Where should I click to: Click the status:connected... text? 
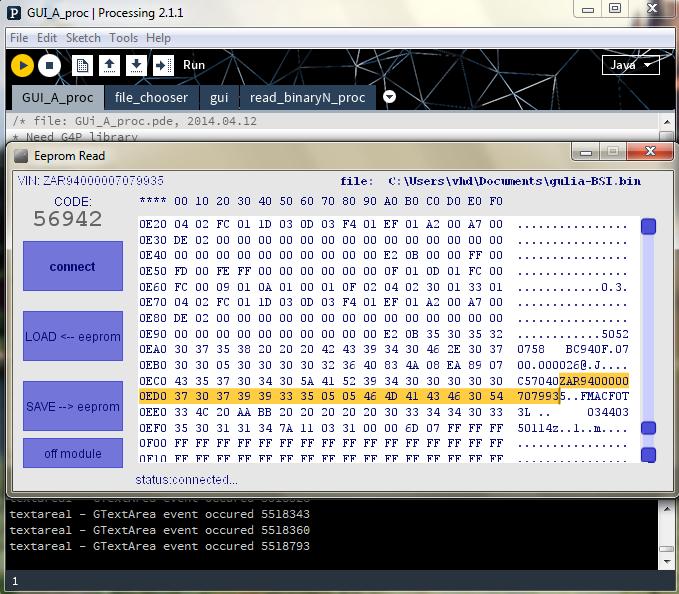pos(186,480)
